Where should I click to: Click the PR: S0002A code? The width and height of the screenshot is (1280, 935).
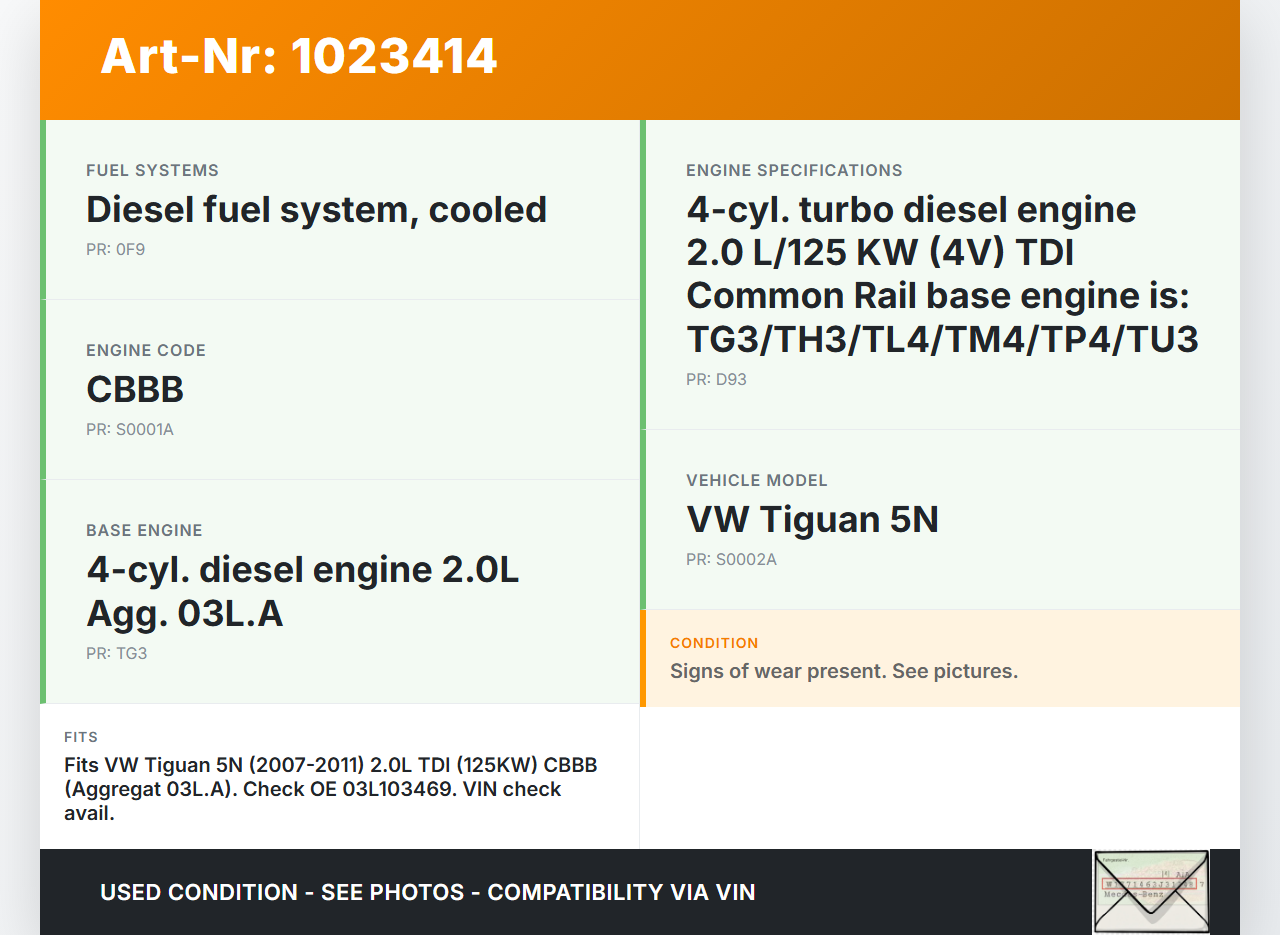[x=731, y=559]
